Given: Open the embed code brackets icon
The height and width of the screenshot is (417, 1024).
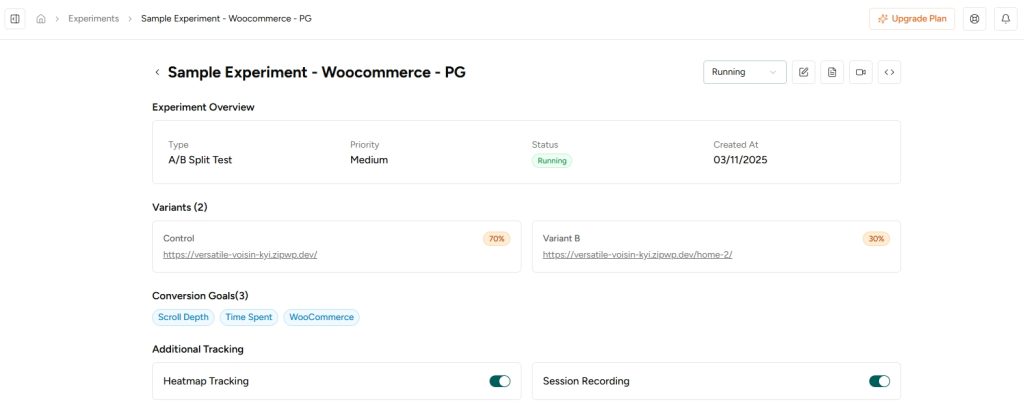Looking at the screenshot, I should [889, 72].
